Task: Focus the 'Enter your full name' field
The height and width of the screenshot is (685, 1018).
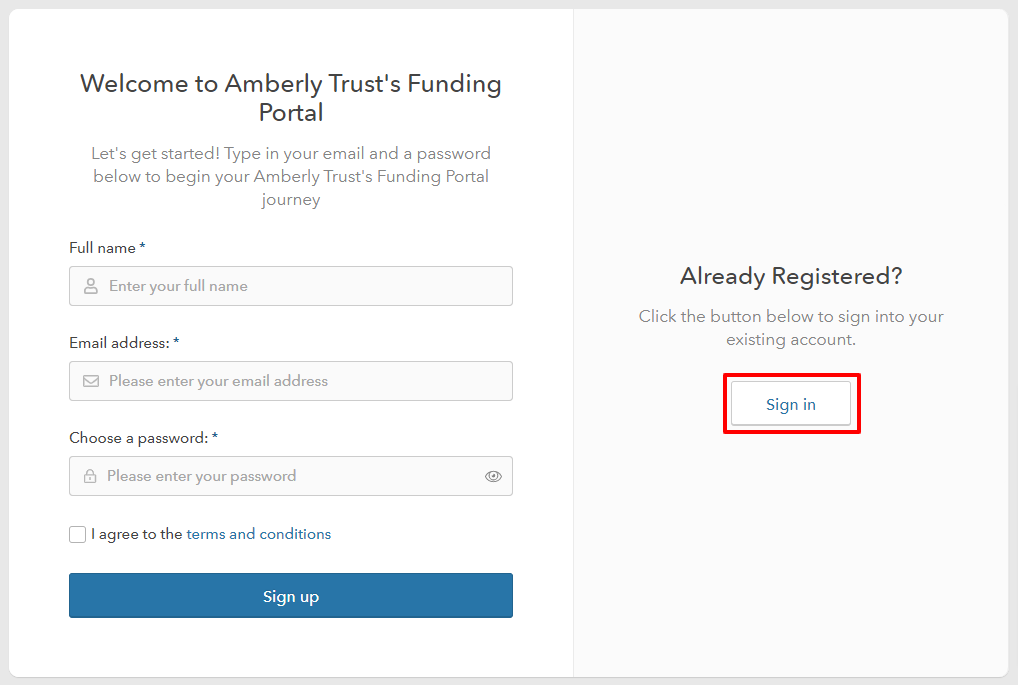Action: click(x=300, y=286)
